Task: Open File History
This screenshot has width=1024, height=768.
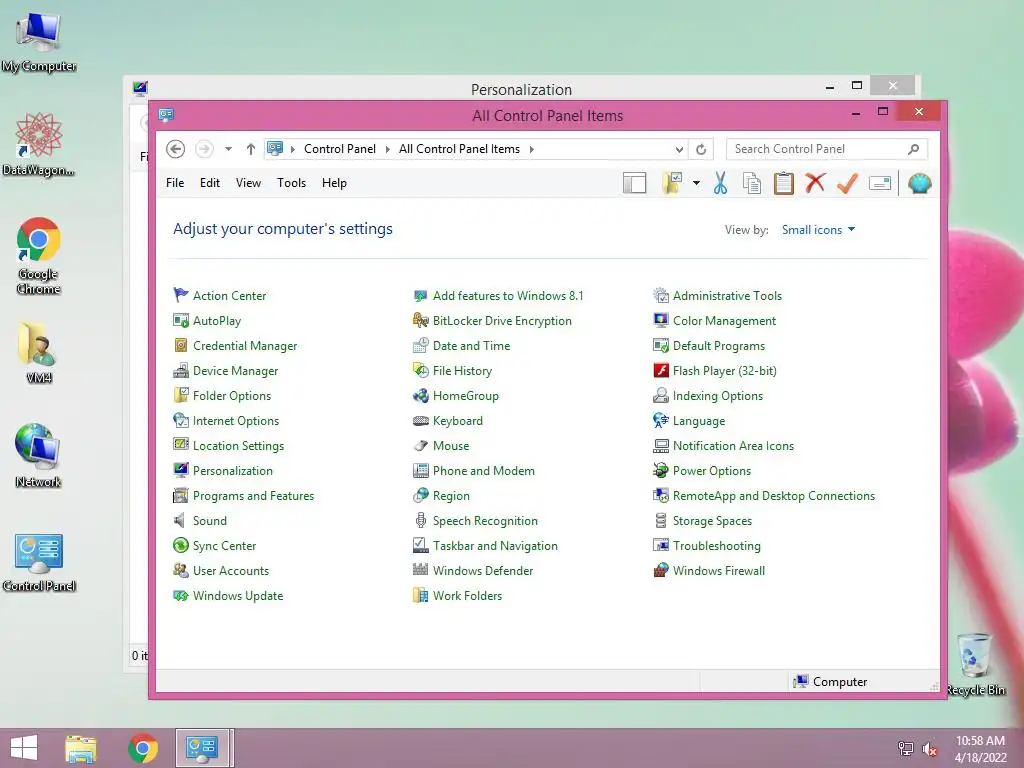Action: [x=453, y=371]
